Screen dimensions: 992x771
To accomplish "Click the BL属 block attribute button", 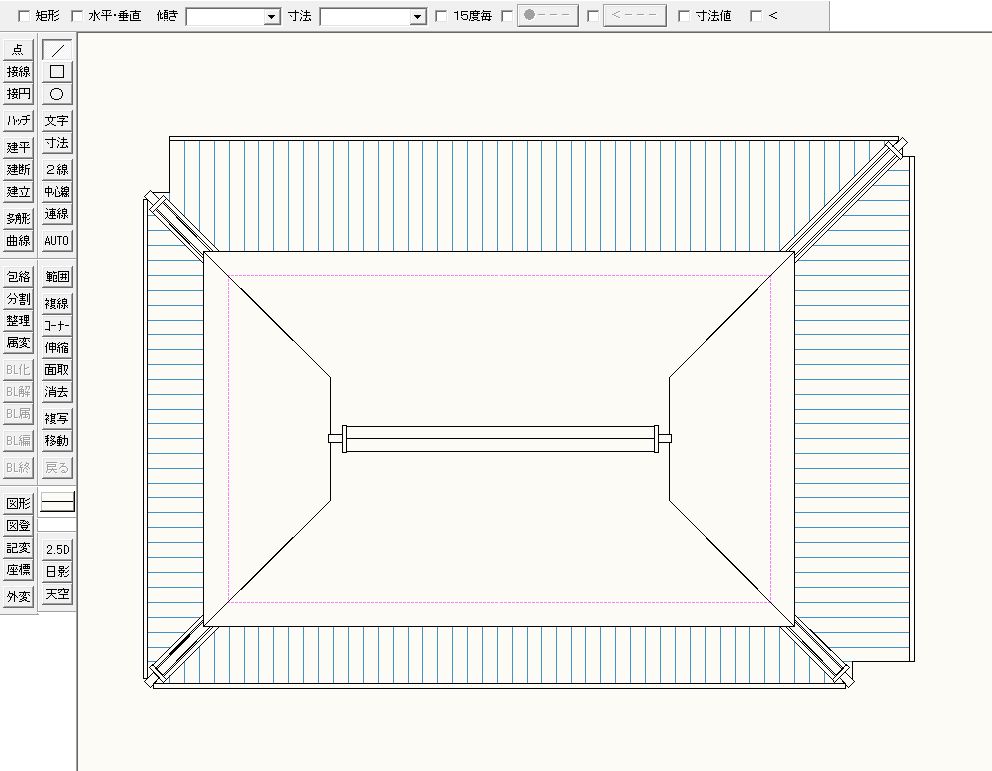I will click(x=18, y=414).
